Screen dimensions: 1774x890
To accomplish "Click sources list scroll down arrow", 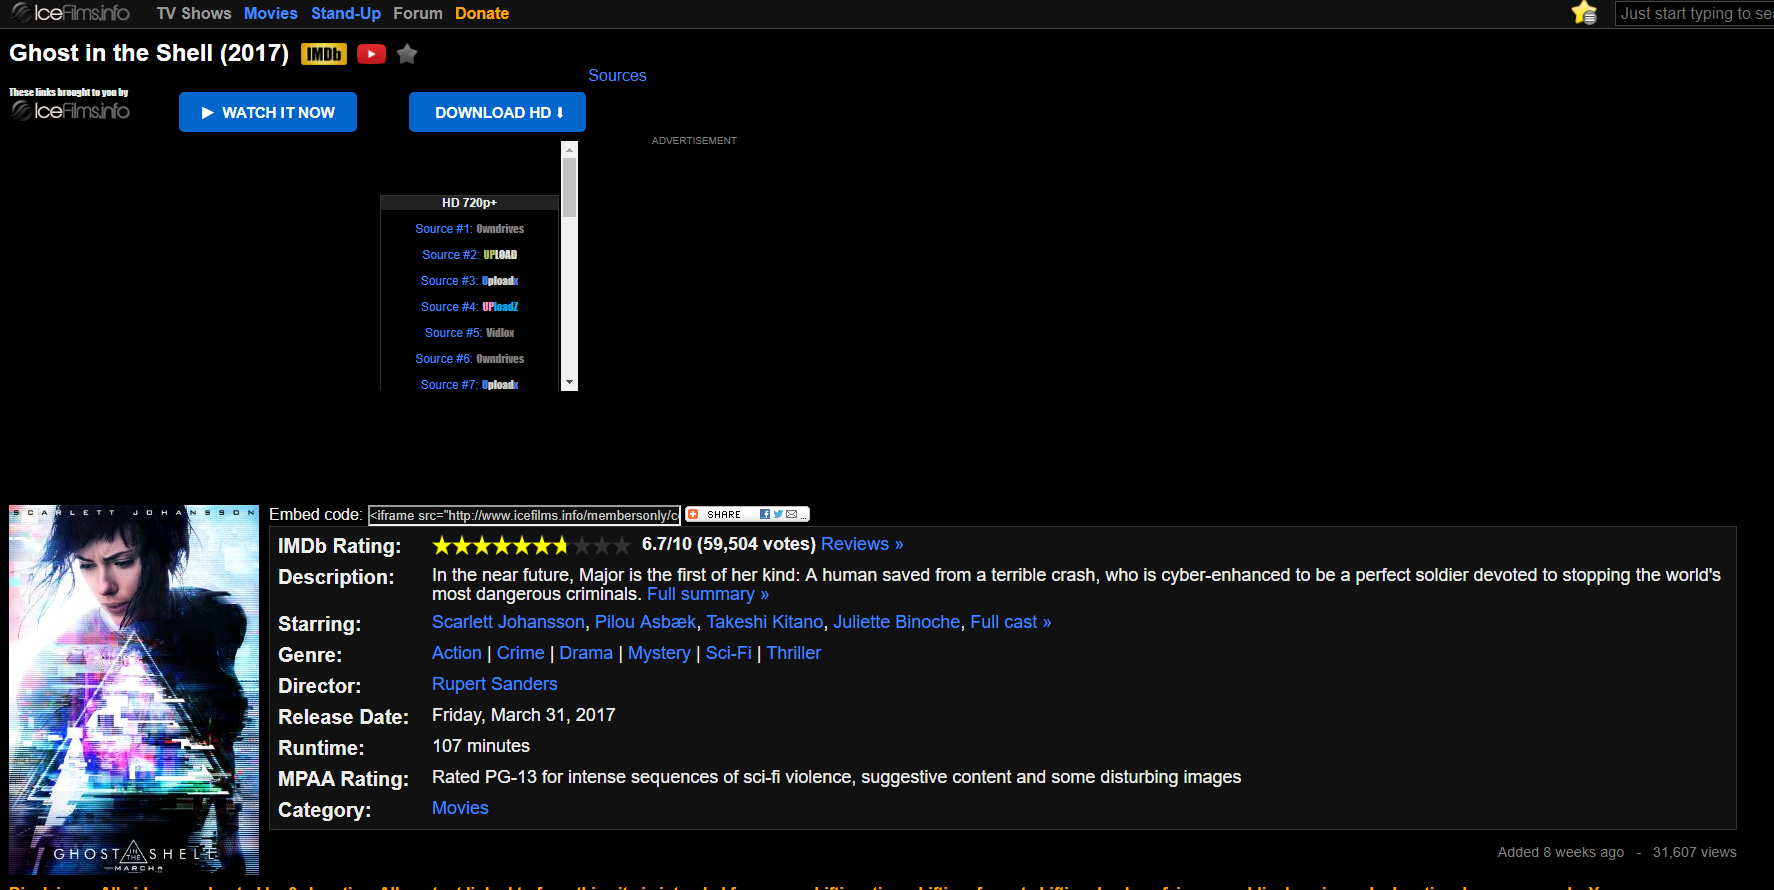I will 570,383.
